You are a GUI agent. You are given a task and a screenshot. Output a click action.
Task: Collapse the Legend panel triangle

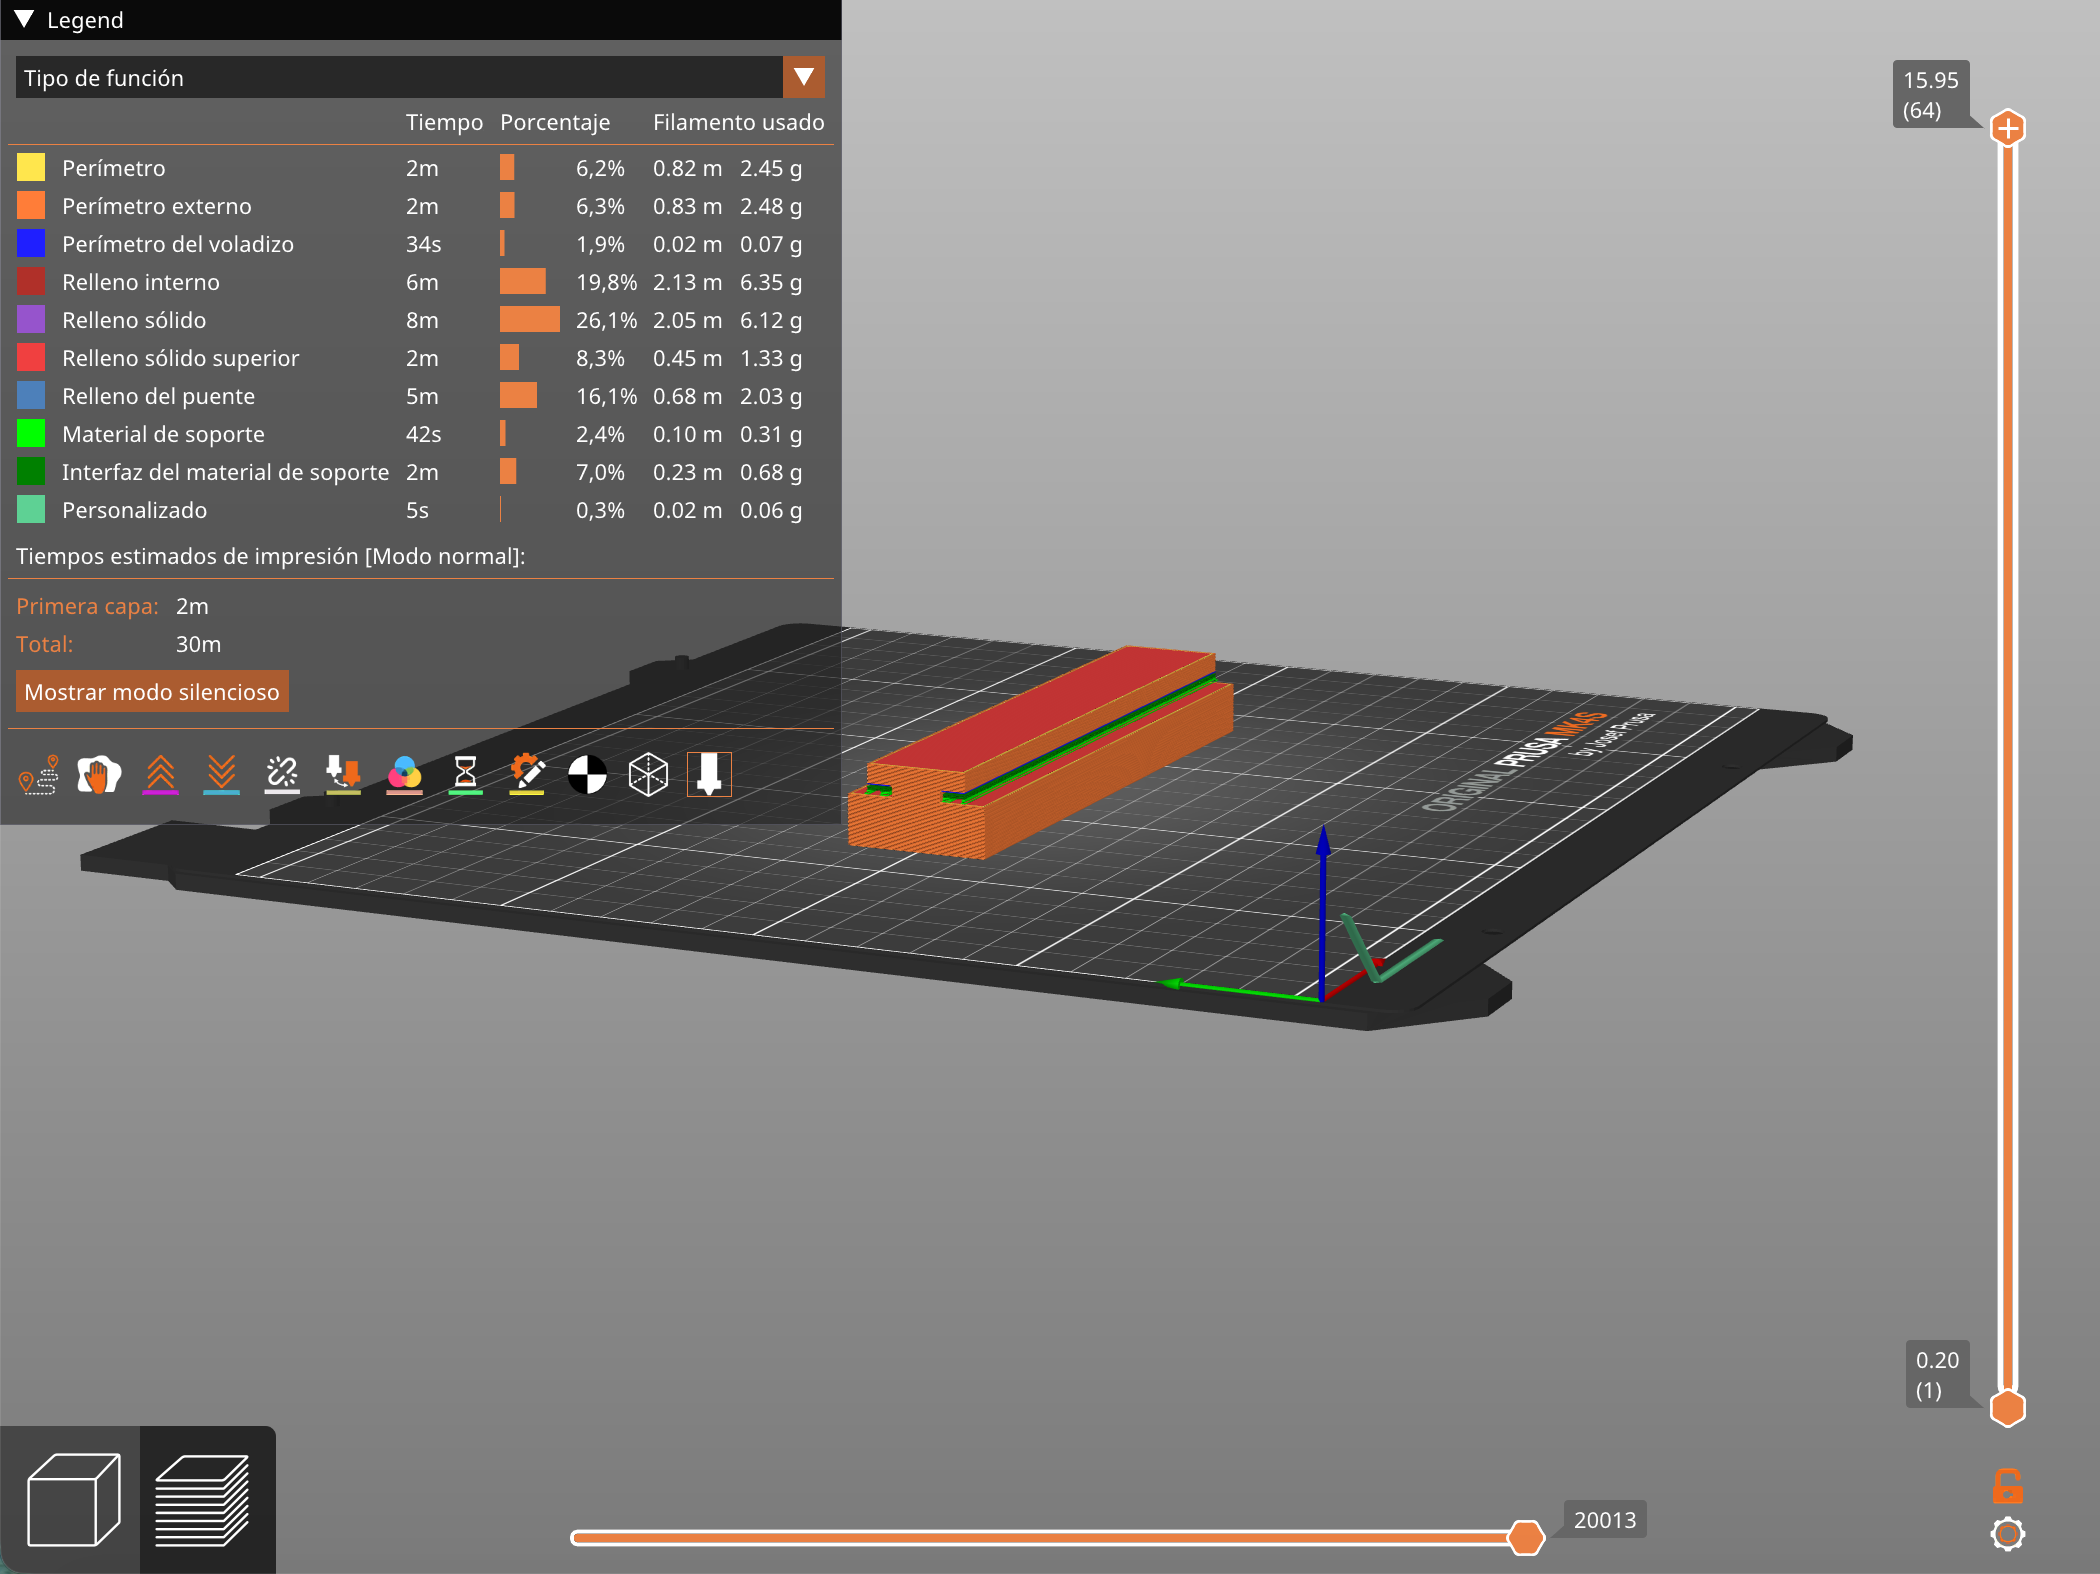coord(25,19)
